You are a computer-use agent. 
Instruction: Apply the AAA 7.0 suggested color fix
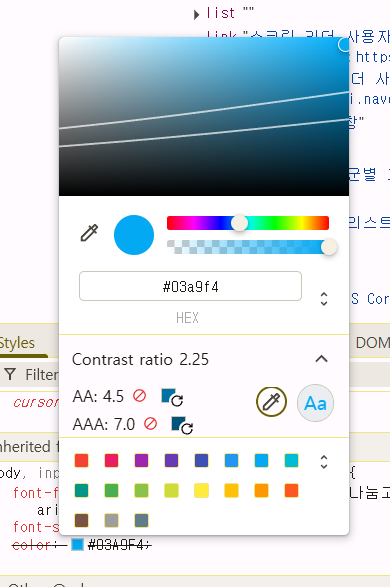(x=182, y=426)
